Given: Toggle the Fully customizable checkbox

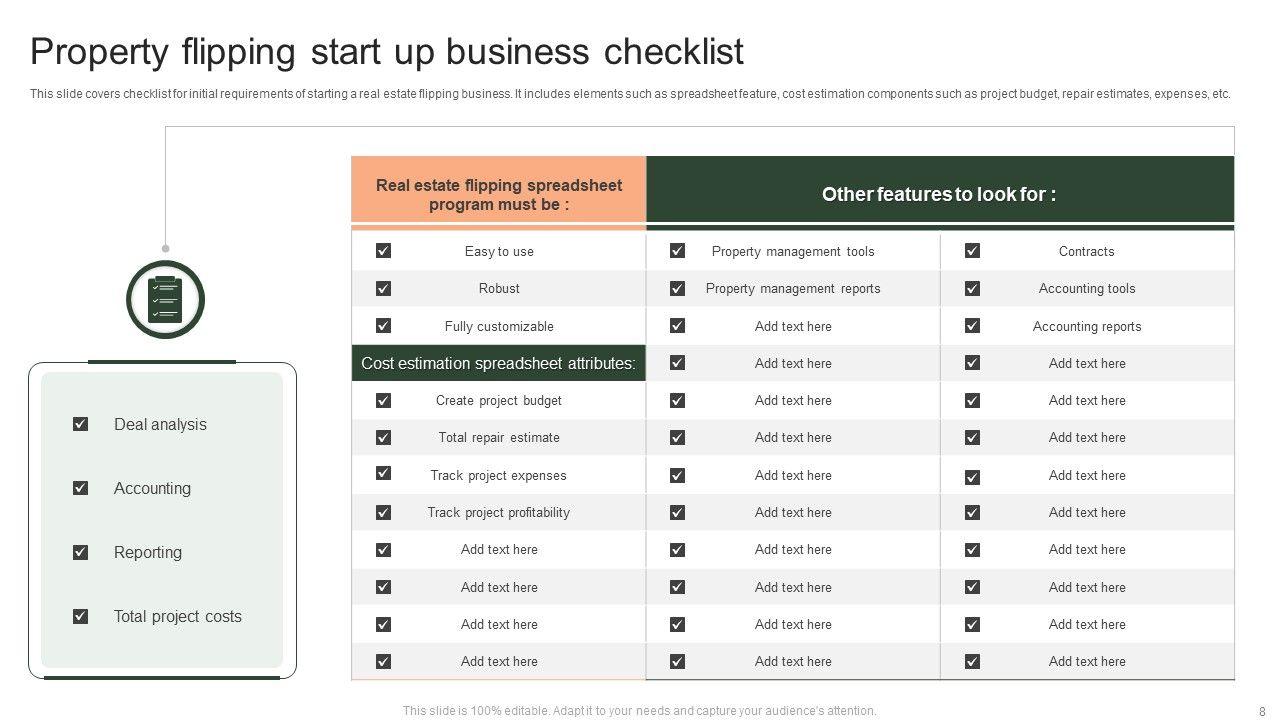Looking at the screenshot, I should [383, 326].
